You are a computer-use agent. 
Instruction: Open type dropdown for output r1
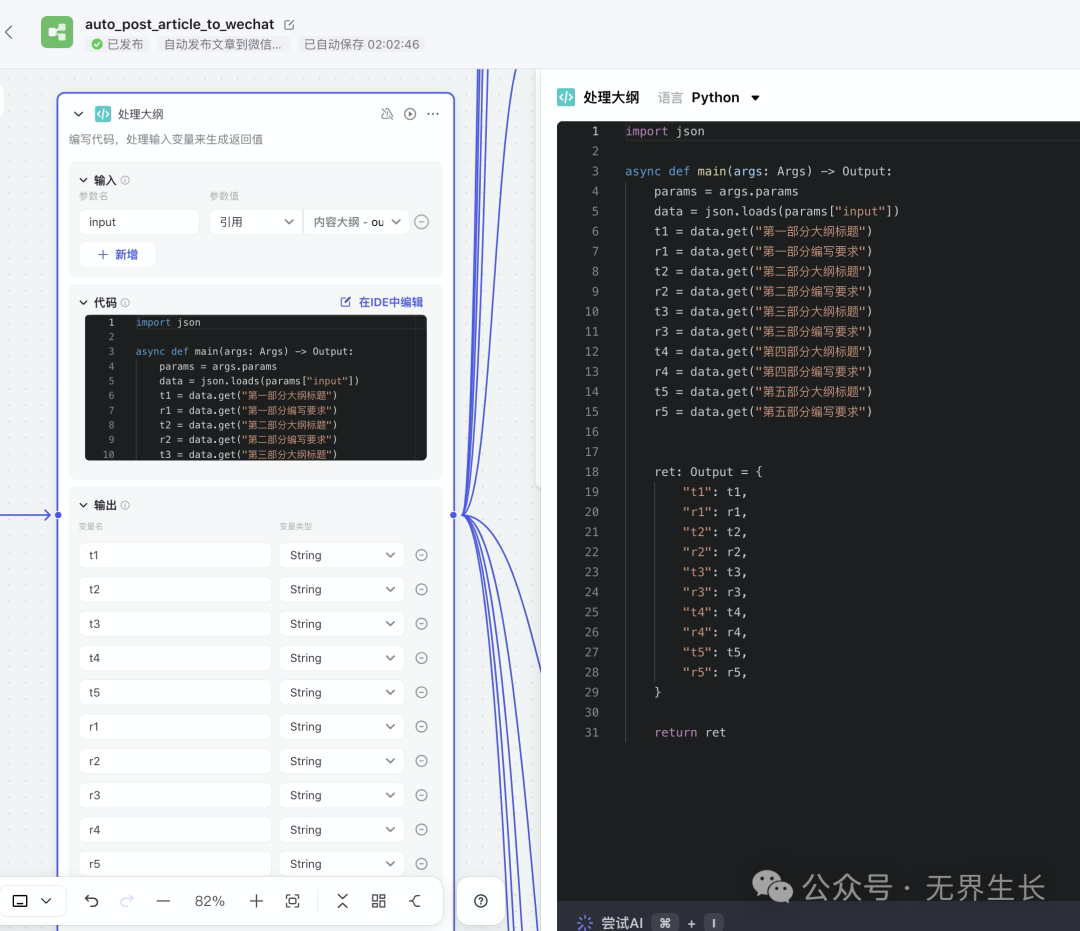[x=342, y=726]
